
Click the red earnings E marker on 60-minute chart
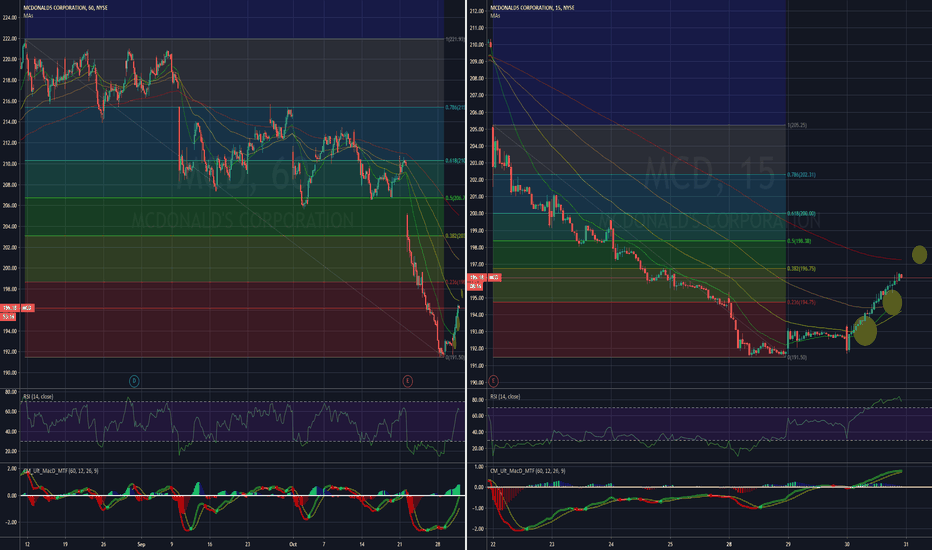pos(407,381)
